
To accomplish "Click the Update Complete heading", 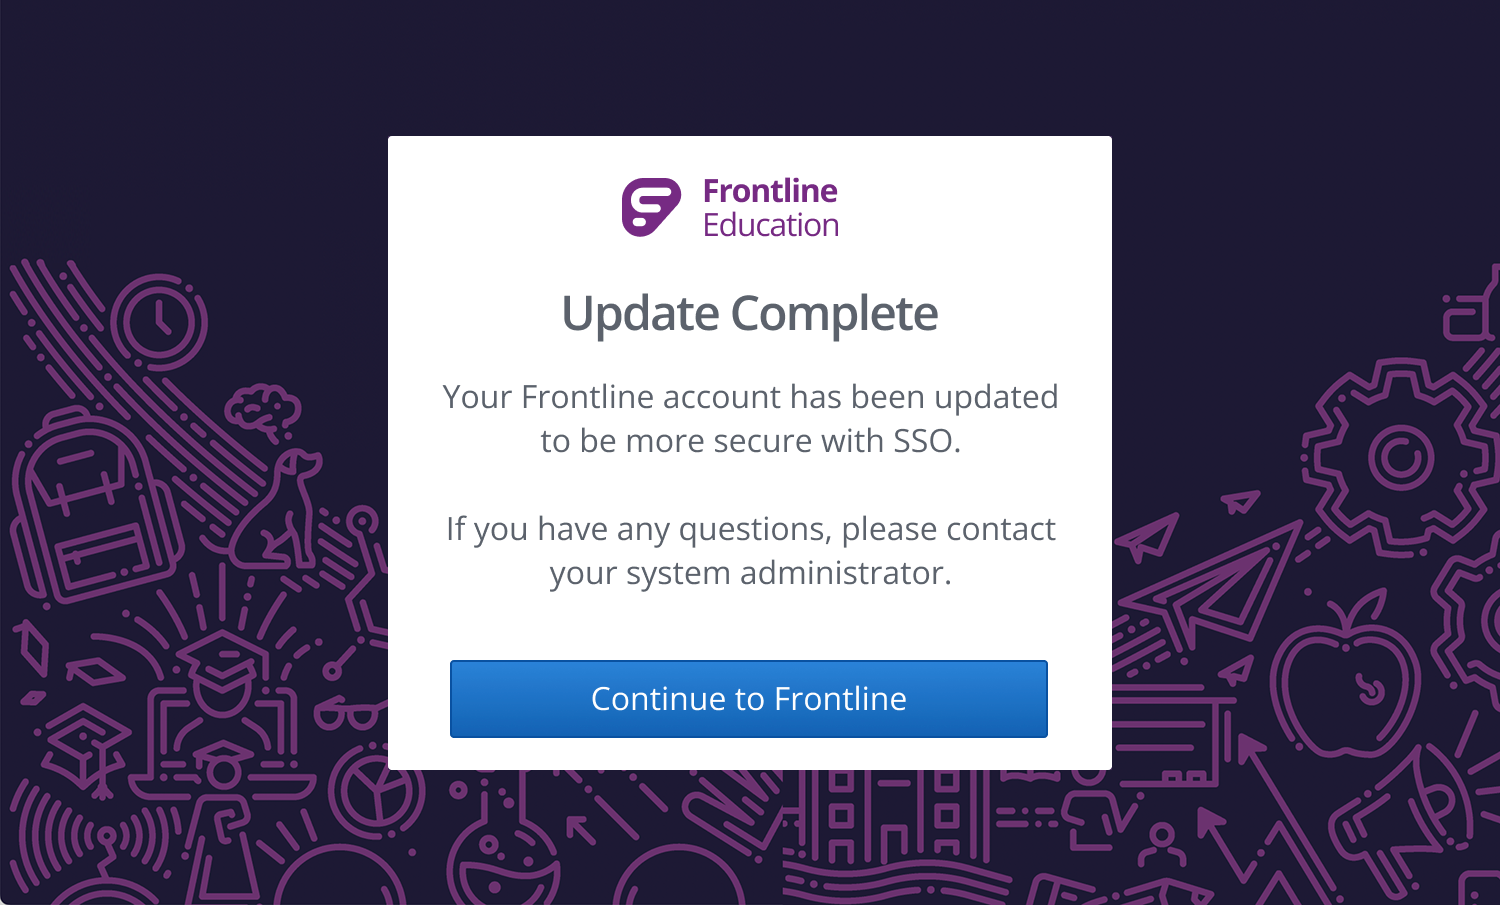I will (750, 314).
